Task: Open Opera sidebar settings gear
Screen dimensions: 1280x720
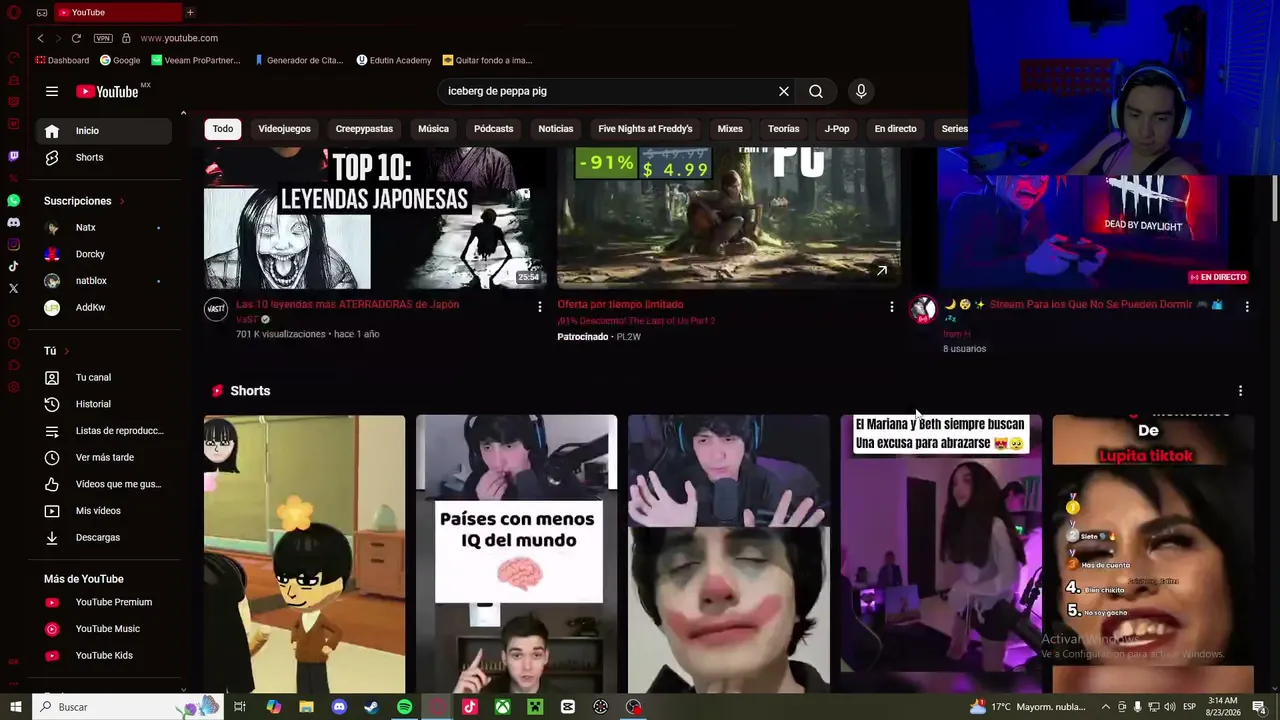Action: click(x=13, y=387)
